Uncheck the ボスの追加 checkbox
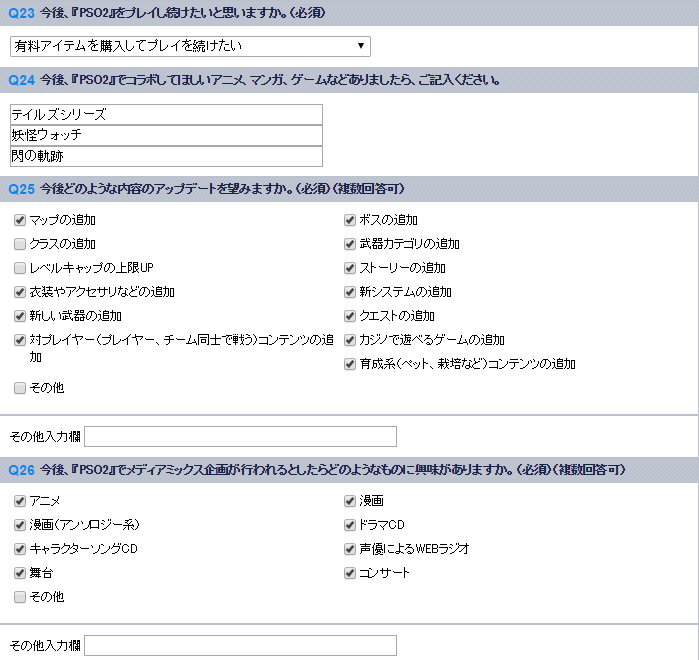 click(x=350, y=220)
